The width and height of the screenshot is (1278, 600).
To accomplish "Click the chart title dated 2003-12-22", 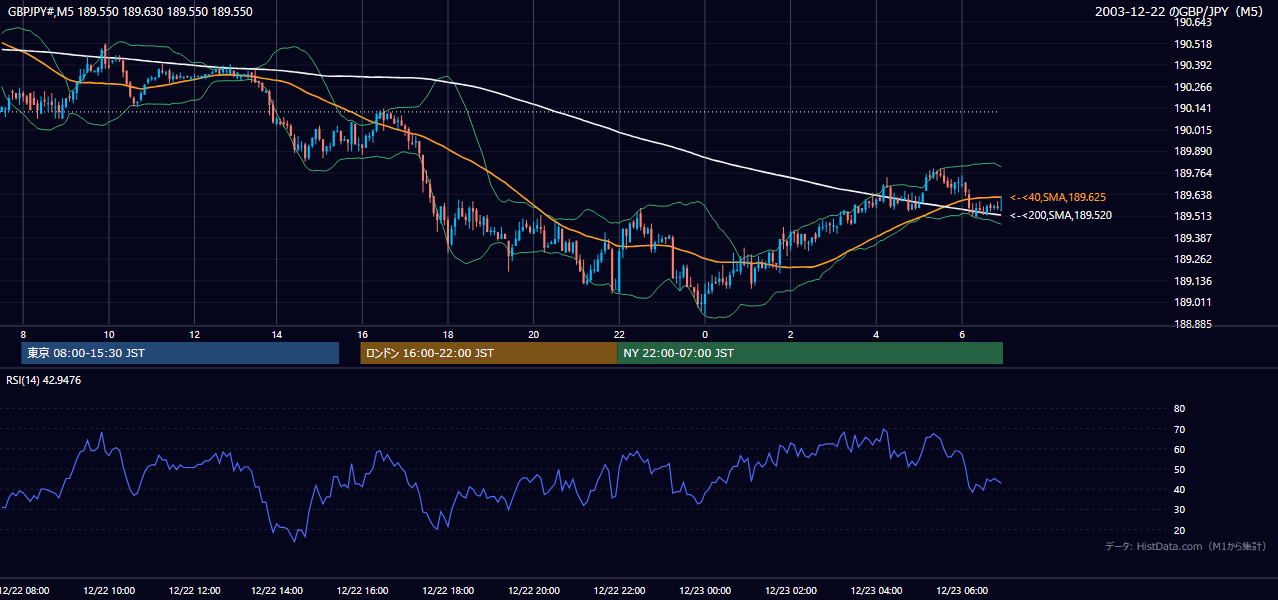I will coord(1181,12).
